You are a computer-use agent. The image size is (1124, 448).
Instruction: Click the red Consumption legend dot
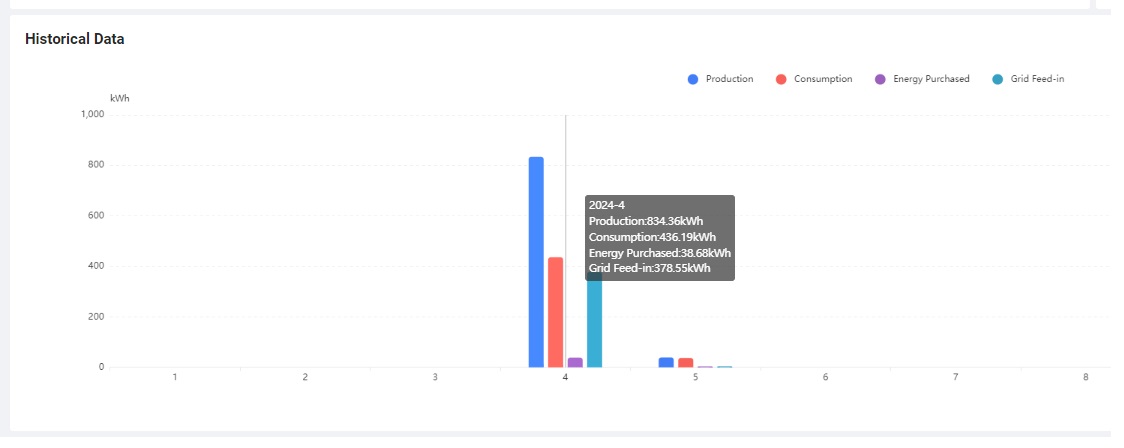pos(781,79)
